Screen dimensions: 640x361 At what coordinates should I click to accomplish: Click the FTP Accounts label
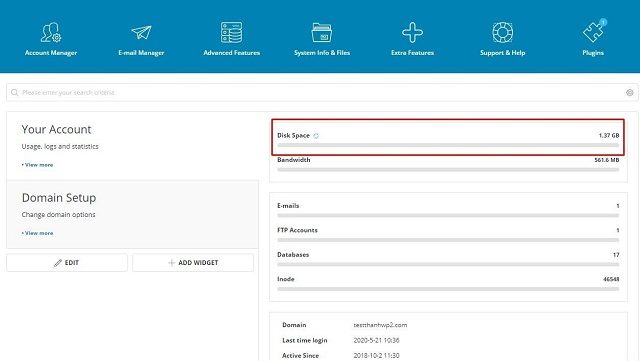[x=297, y=230]
